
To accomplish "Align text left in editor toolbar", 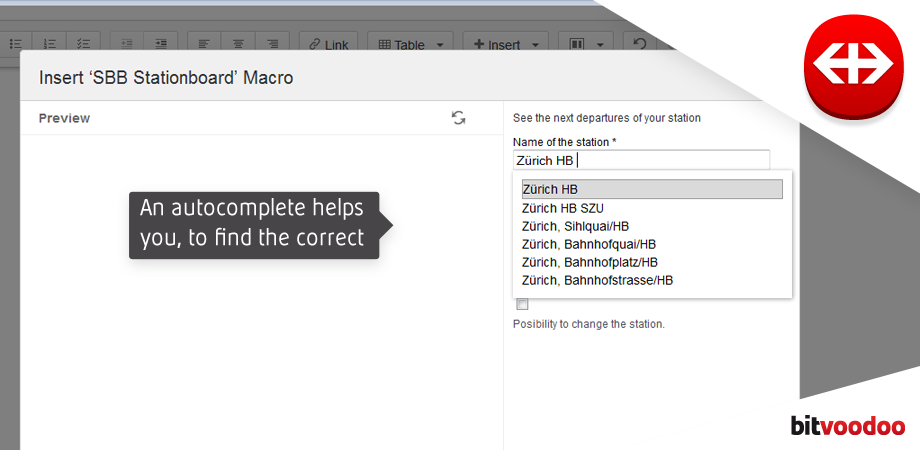I will [x=204, y=45].
